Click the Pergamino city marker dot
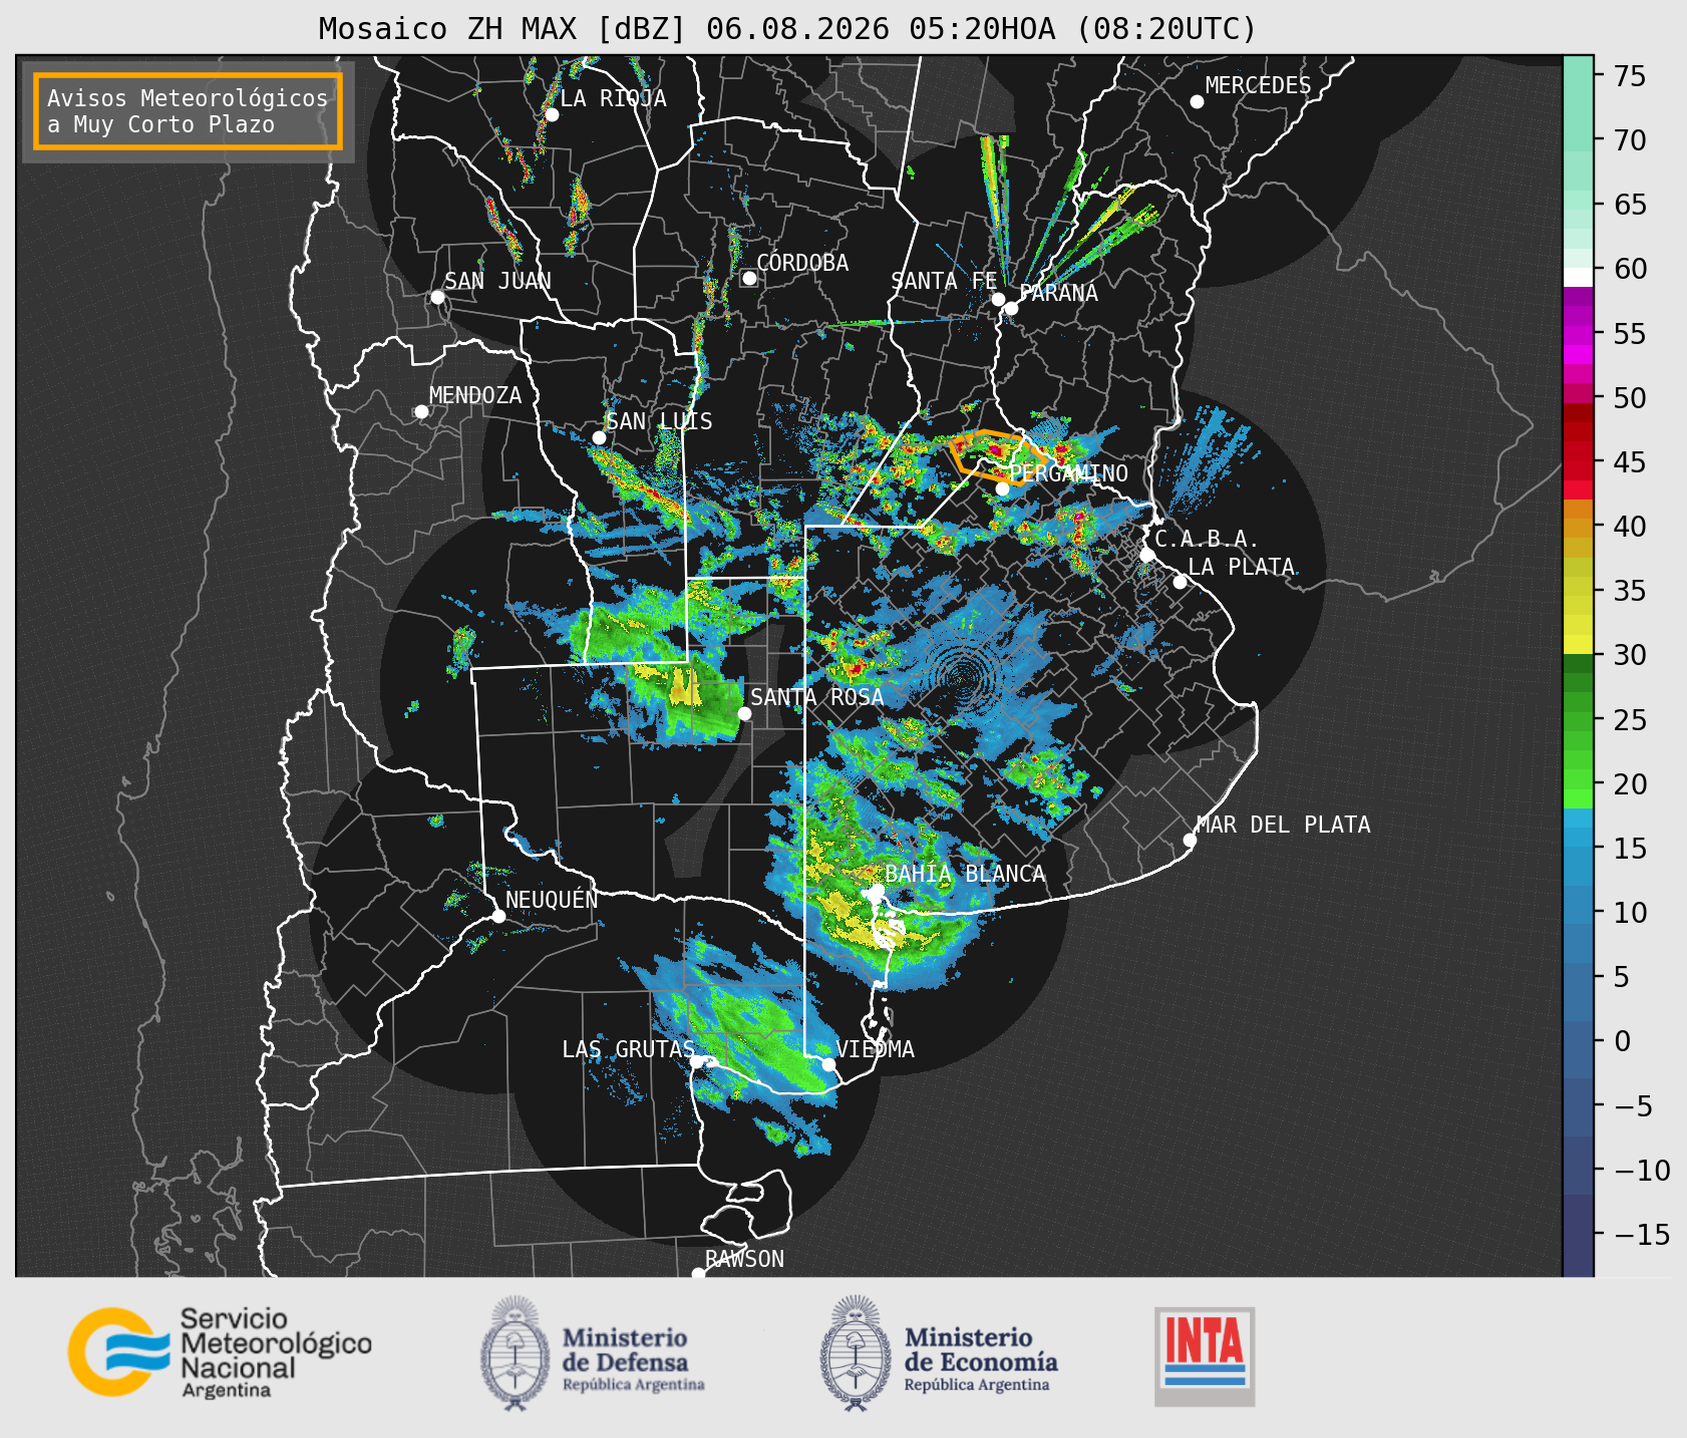The width and height of the screenshot is (1687, 1438). pos(1003,488)
